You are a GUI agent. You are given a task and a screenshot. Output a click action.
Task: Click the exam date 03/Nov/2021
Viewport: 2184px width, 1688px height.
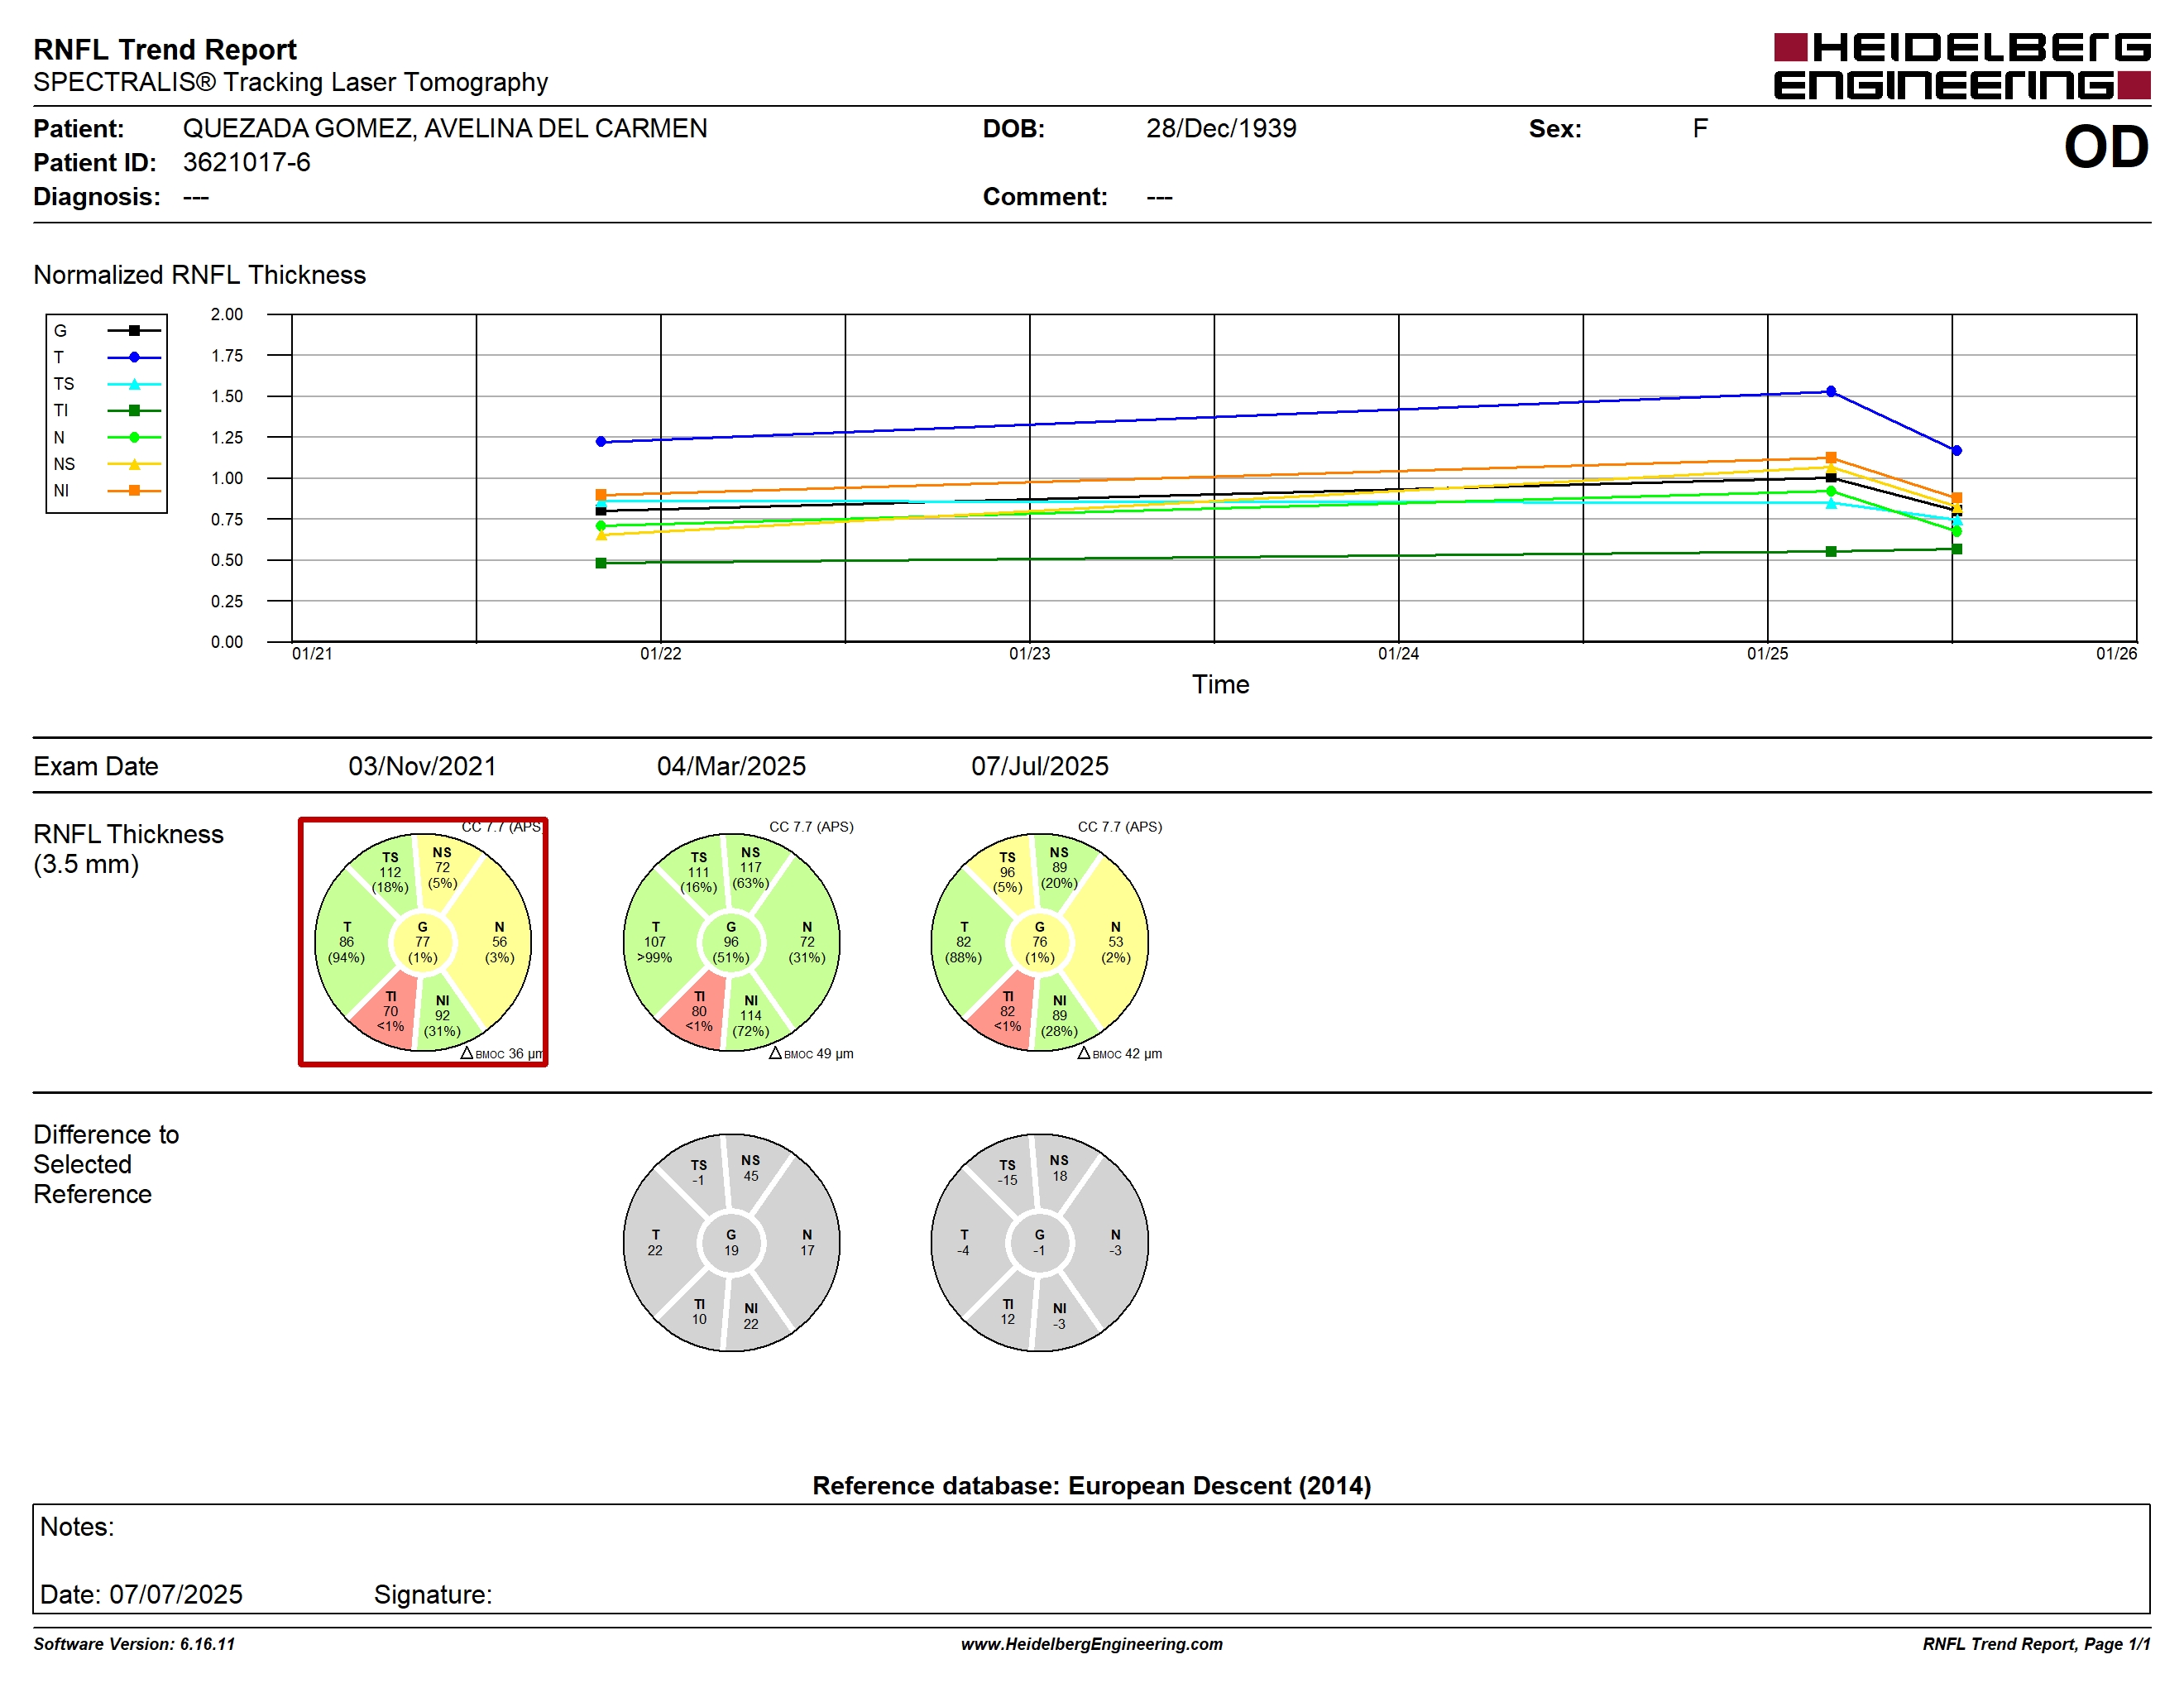point(422,766)
